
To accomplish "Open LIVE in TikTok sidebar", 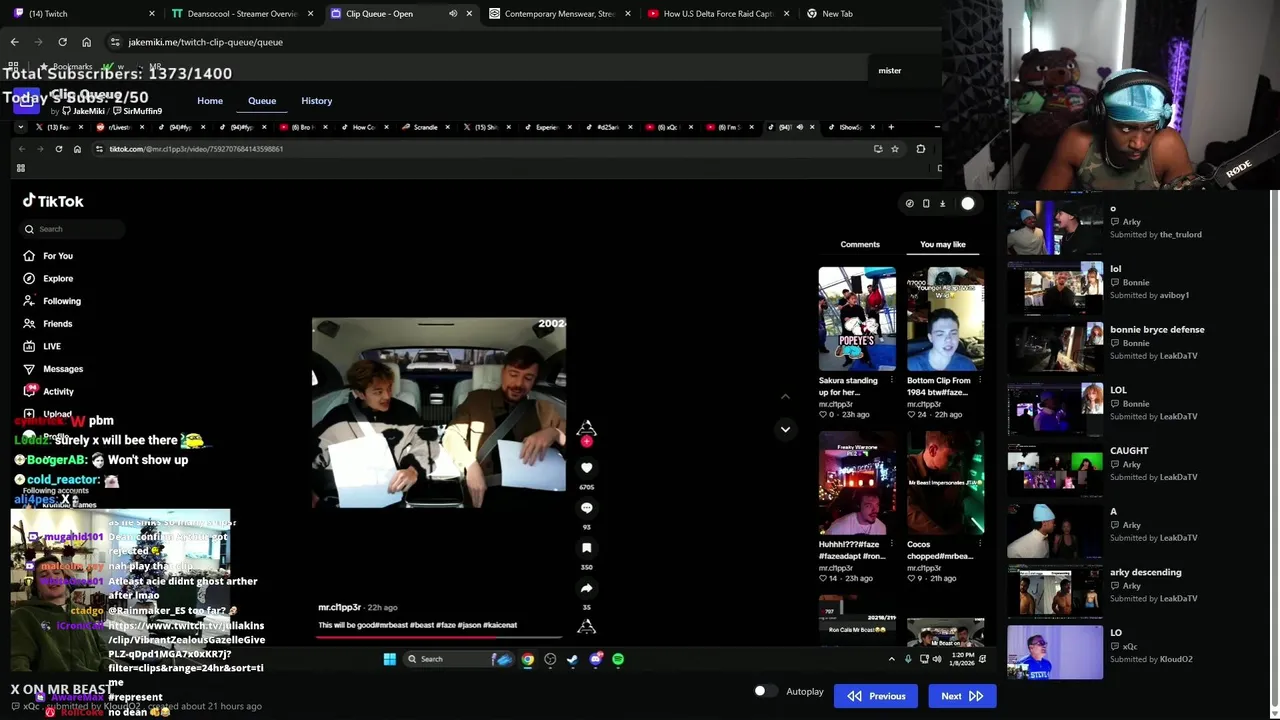I will point(43,346).
